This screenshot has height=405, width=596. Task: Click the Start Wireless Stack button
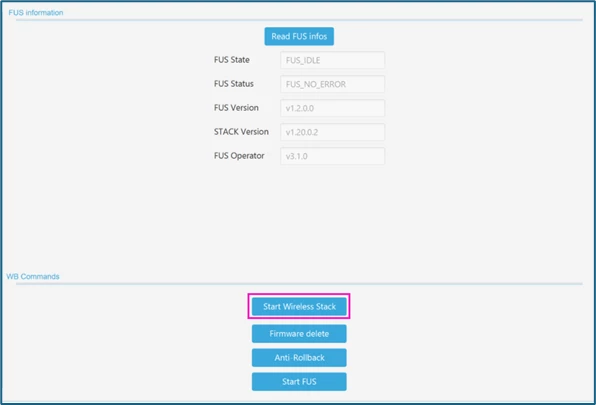click(x=299, y=307)
